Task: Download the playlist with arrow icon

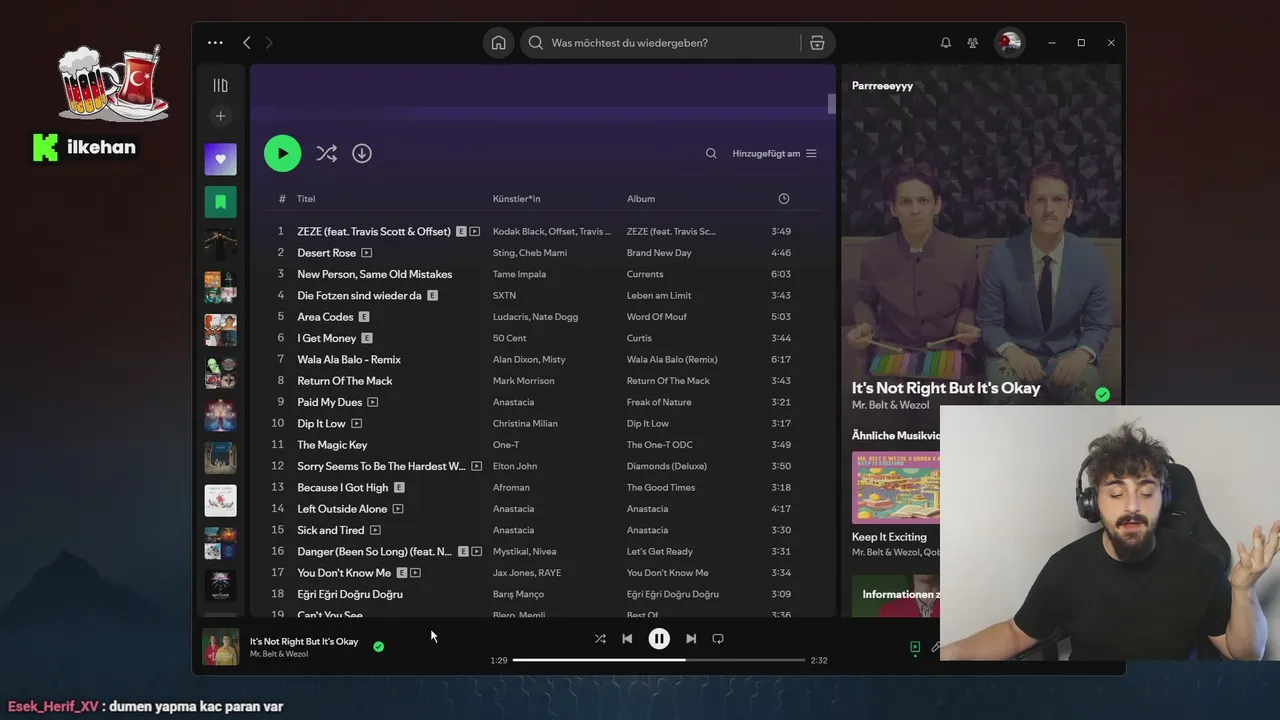Action: tap(362, 153)
